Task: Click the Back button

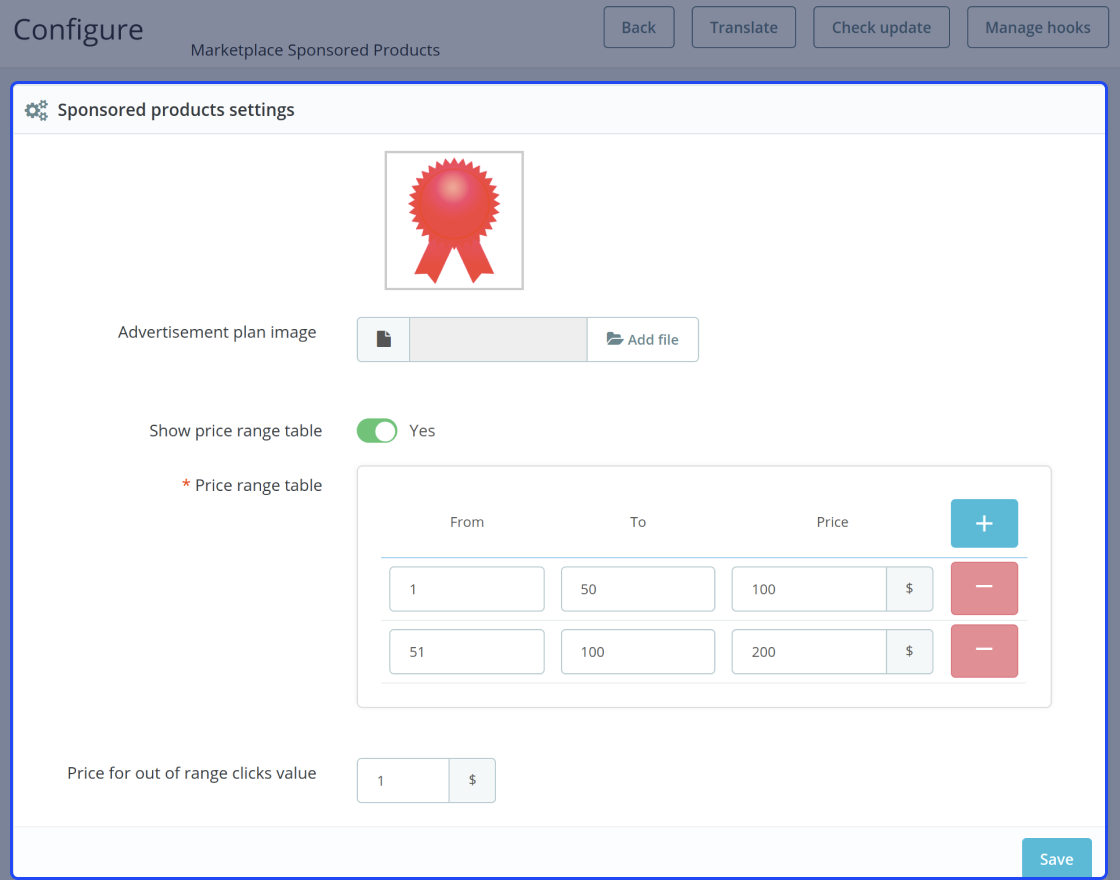Action: coord(639,27)
